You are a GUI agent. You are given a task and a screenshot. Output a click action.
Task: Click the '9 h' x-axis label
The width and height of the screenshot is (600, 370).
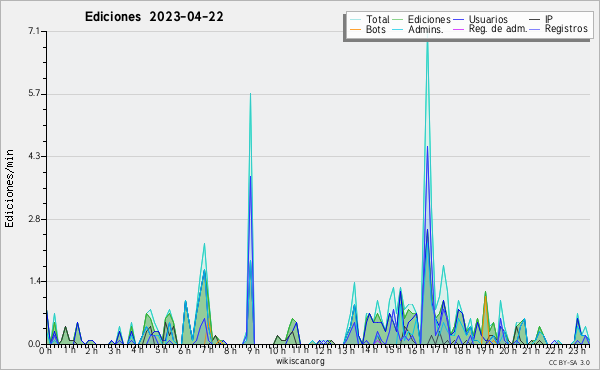coord(253,350)
